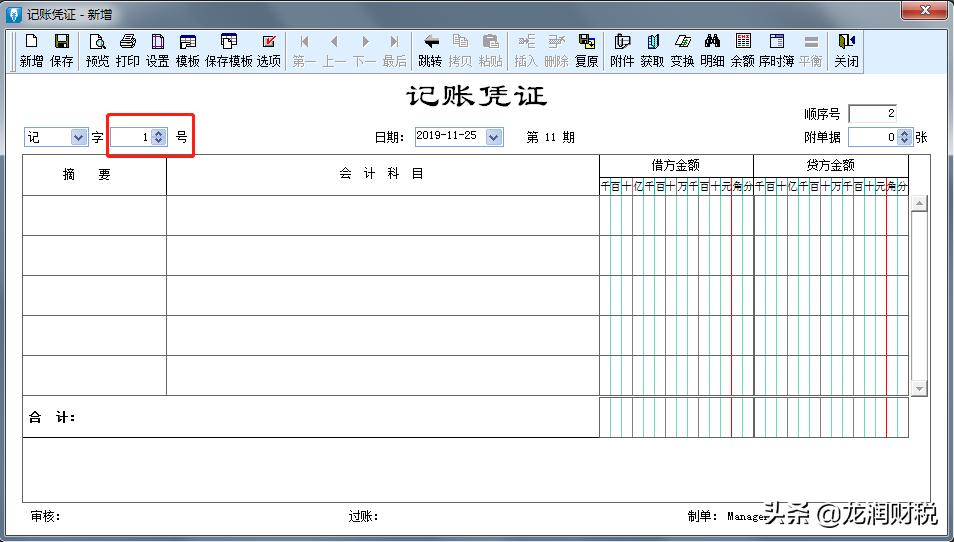Screen dimensions: 954x542
Task: Click first row 摘要 summary cell
Action: click(94, 215)
